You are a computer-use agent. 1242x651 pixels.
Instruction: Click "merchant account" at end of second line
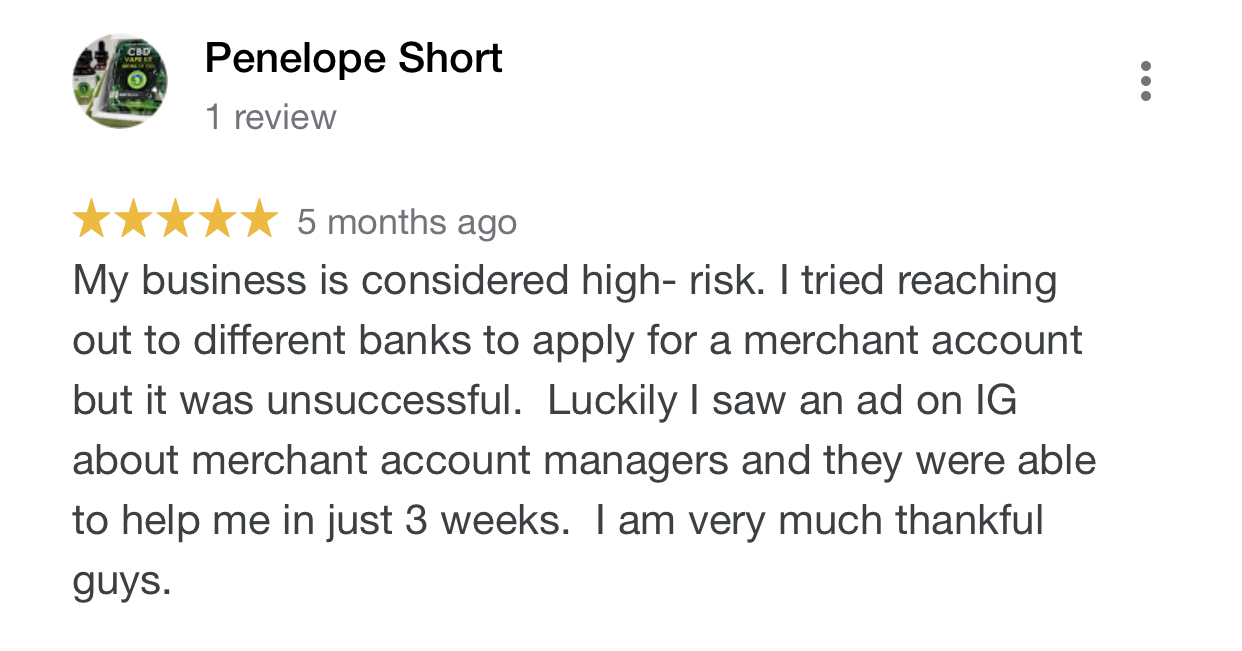coord(913,341)
